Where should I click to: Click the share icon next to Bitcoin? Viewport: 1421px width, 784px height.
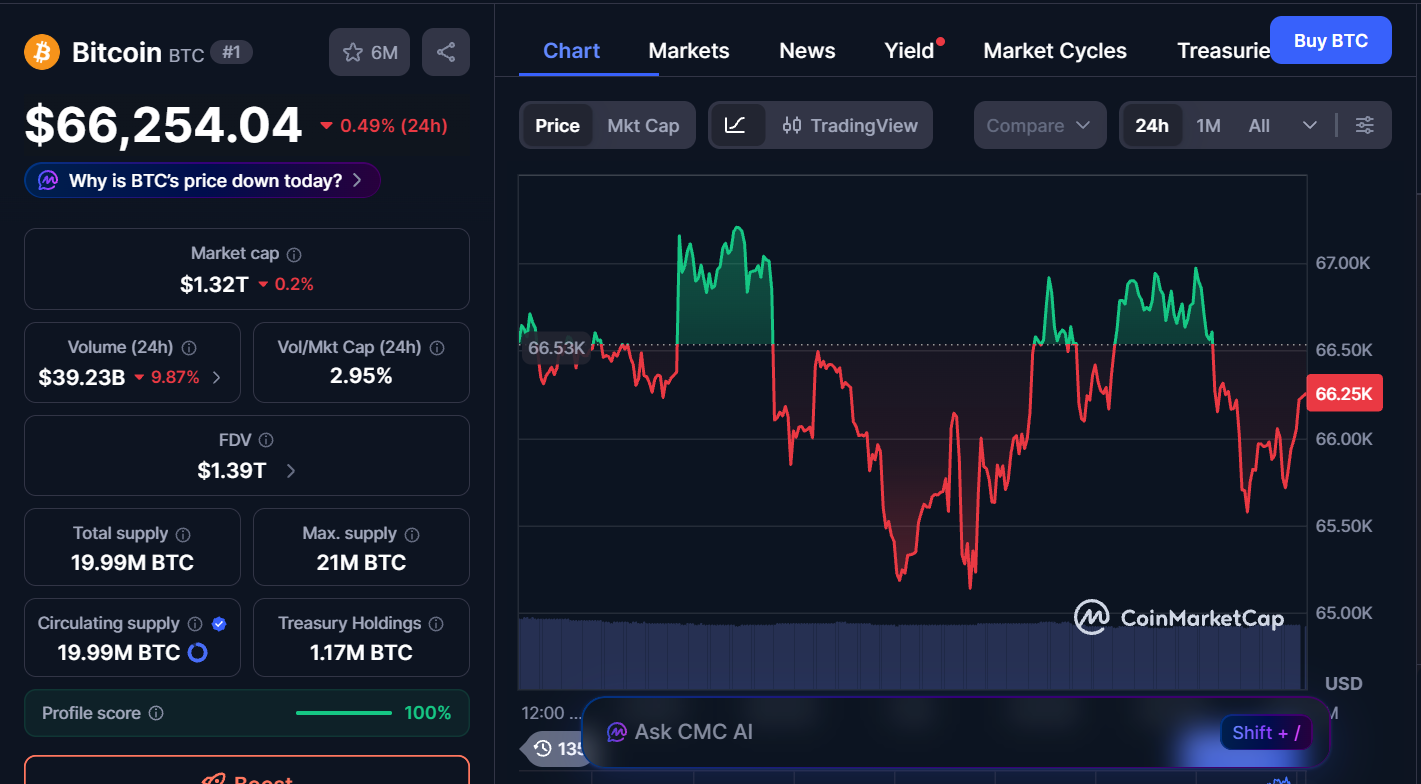click(446, 52)
